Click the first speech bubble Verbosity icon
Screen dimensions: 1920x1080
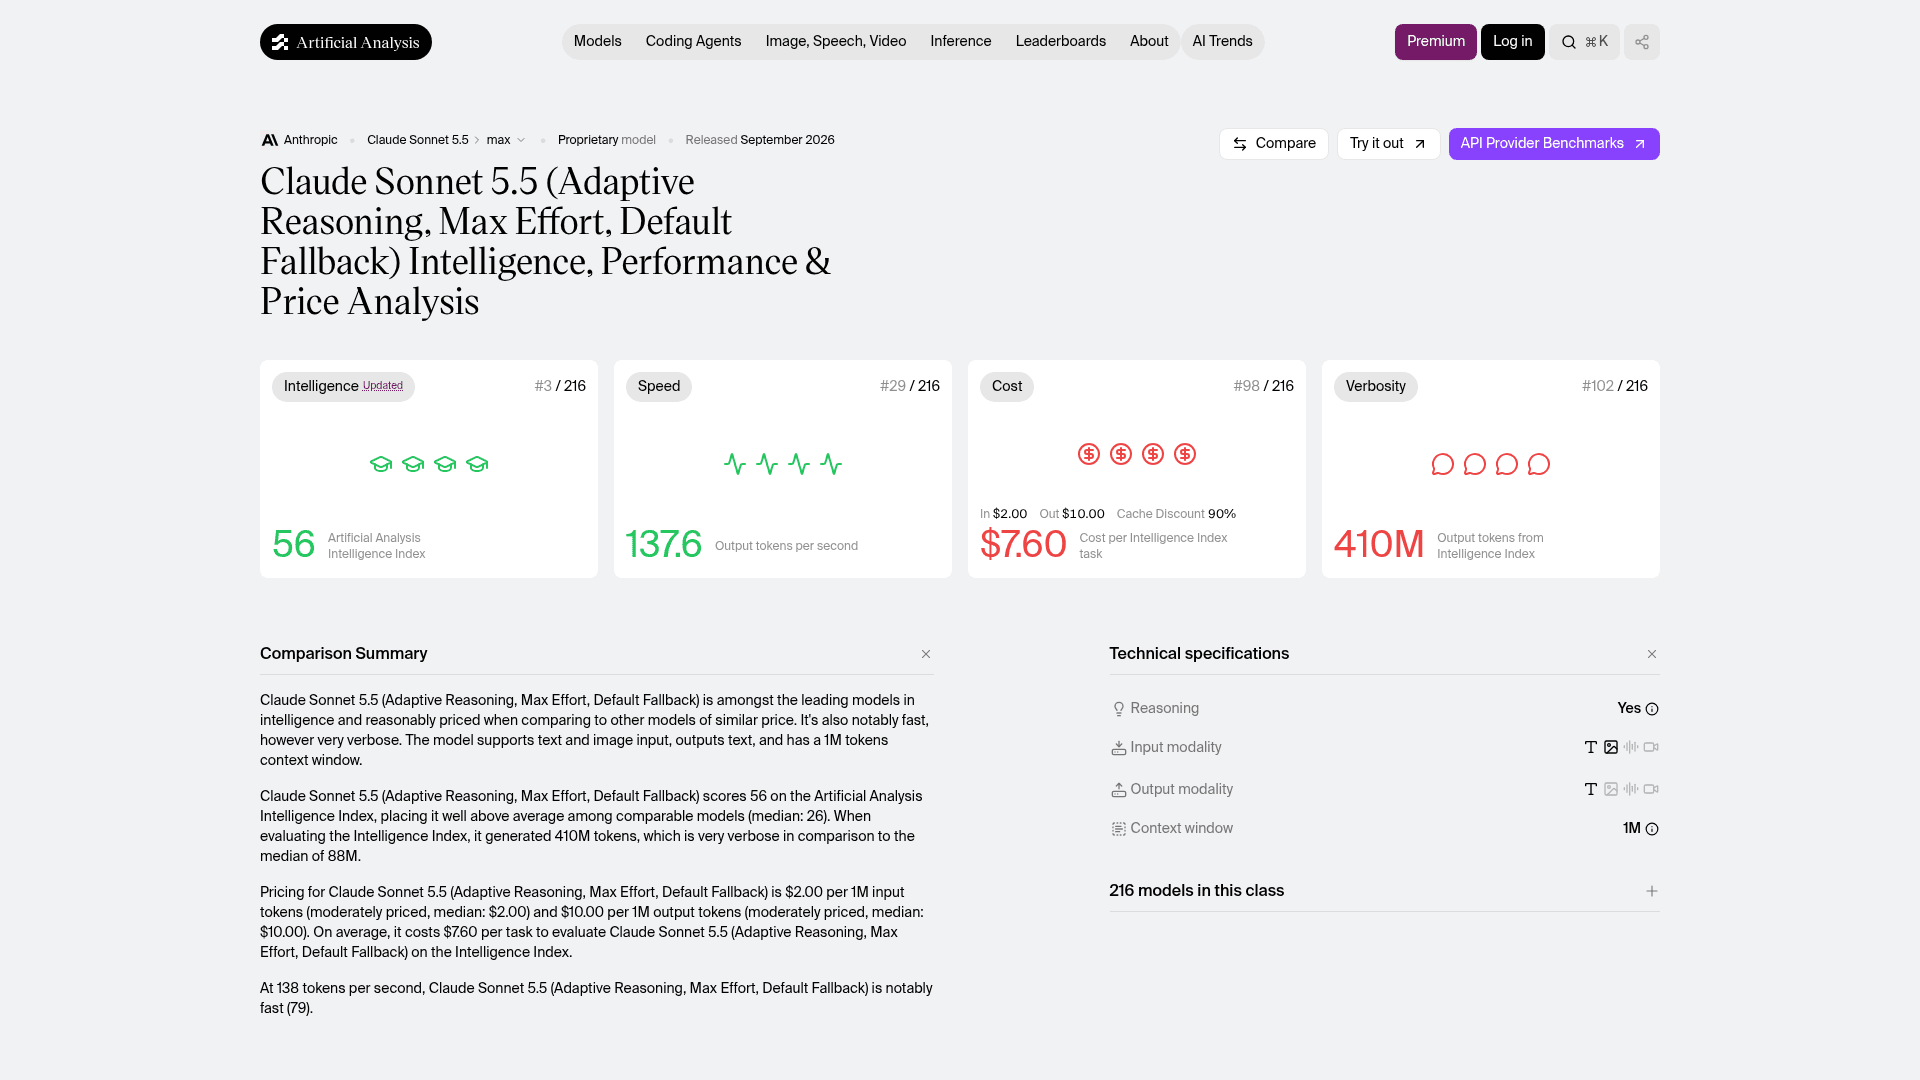1442,464
